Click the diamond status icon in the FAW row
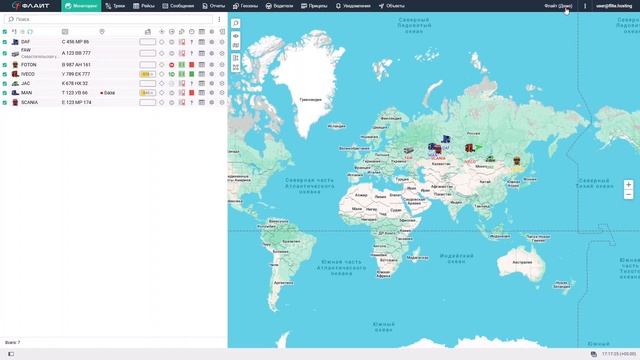The image size is (640, 360). point(162,53)
